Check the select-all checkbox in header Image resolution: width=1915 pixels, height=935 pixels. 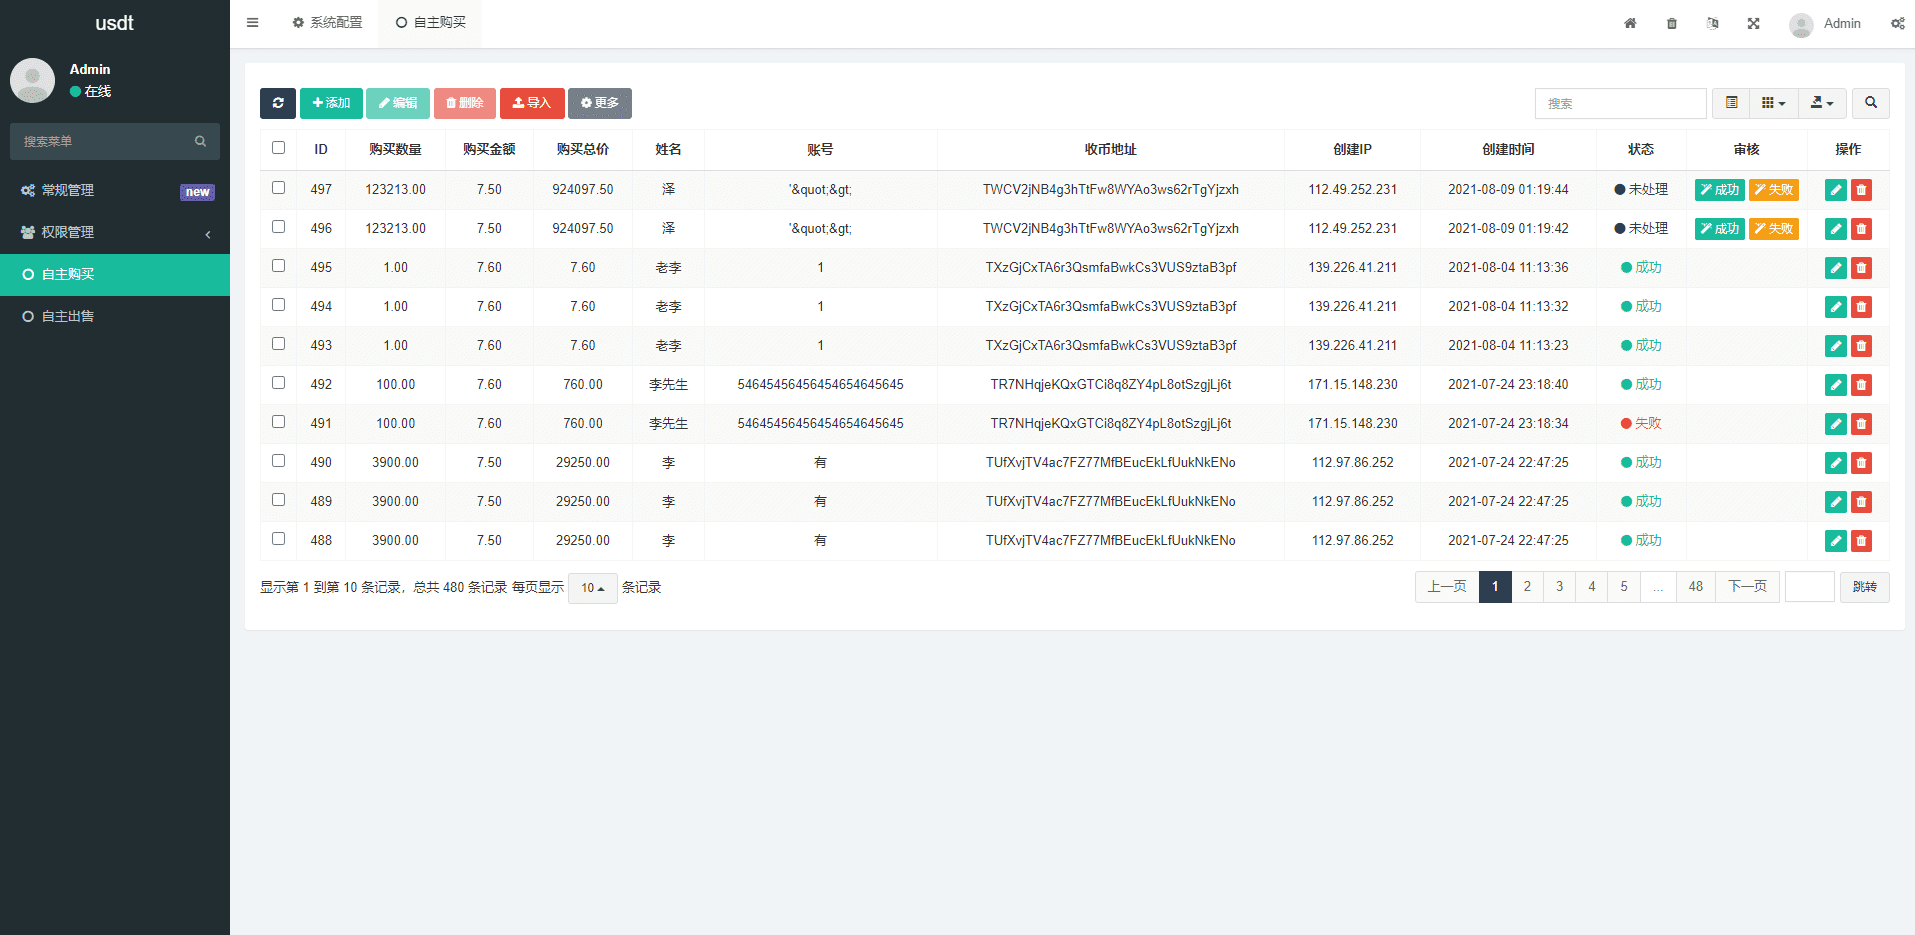point(279,148)
